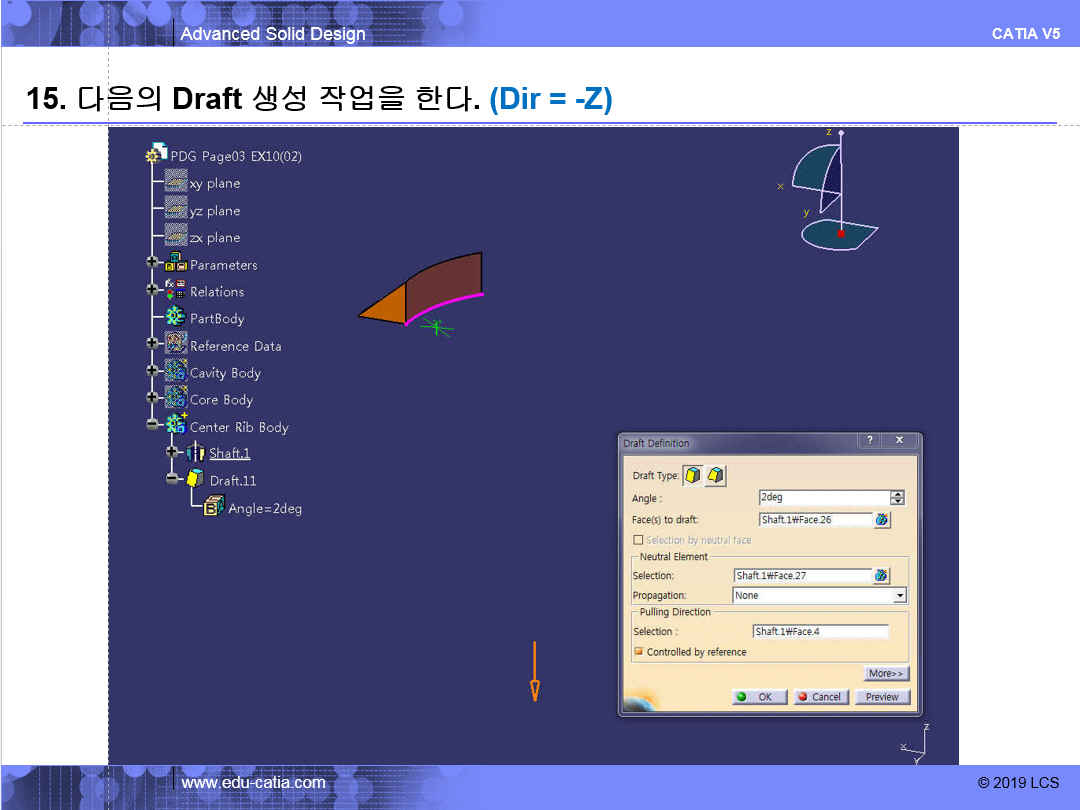Open the Propagation dropdown
This screenshot has width=1080, height=810.
click(900, 596)
